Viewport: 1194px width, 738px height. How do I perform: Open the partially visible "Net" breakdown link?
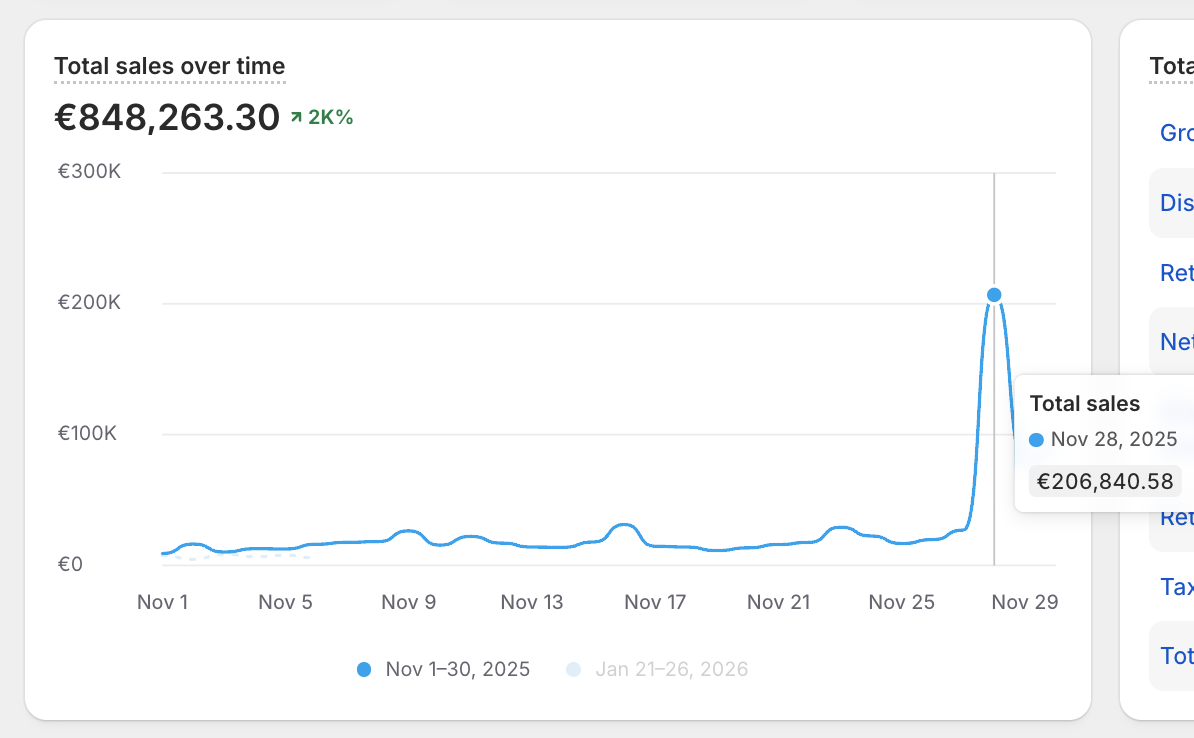coord(1176,342)
